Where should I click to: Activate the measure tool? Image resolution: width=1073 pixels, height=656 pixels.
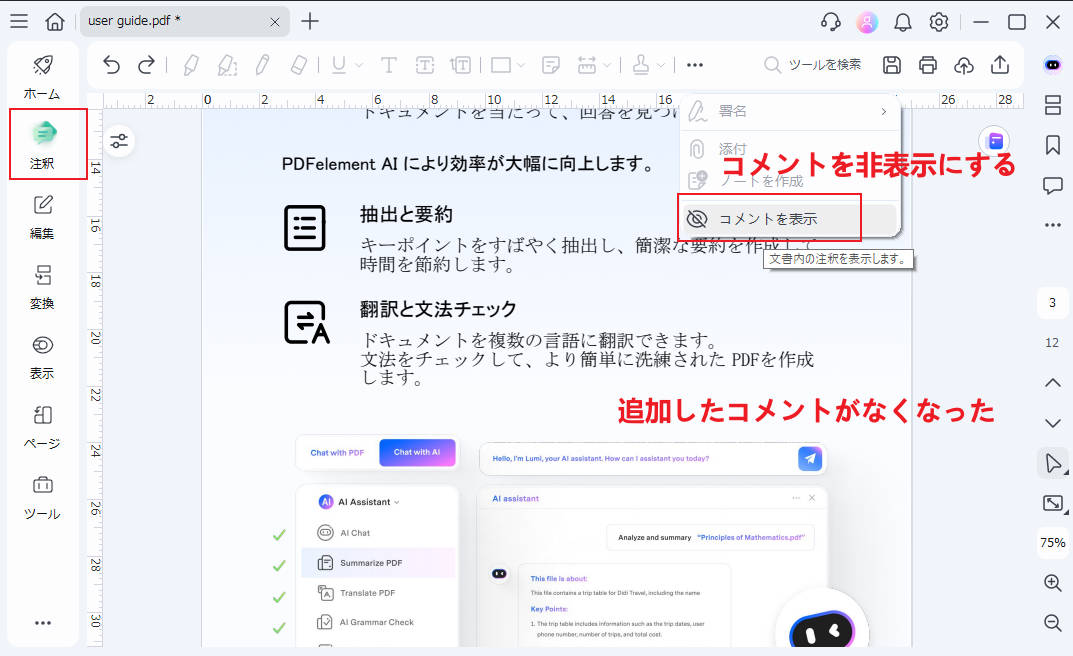click(589, 64)
